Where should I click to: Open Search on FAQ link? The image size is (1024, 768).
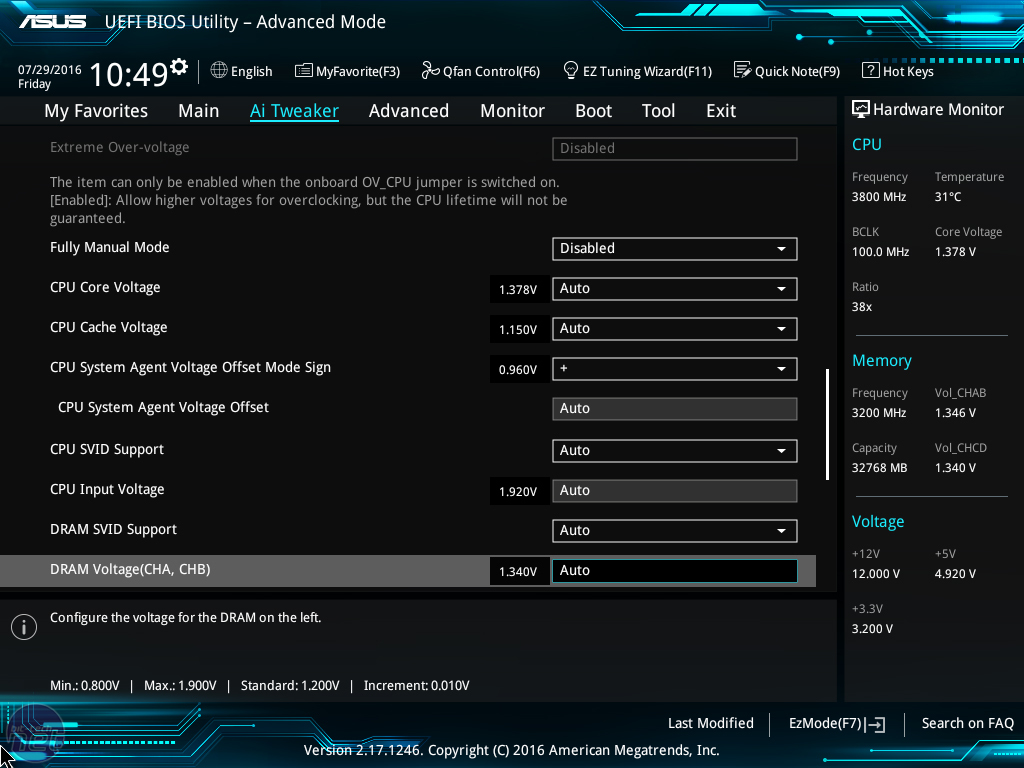coord(967,723)
